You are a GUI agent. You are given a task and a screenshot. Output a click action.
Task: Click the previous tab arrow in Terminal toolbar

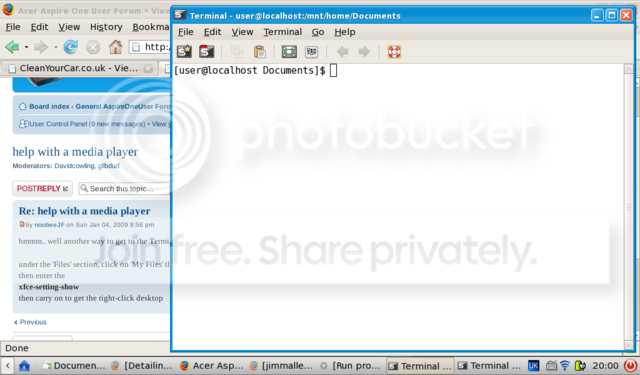click(342, 51)
